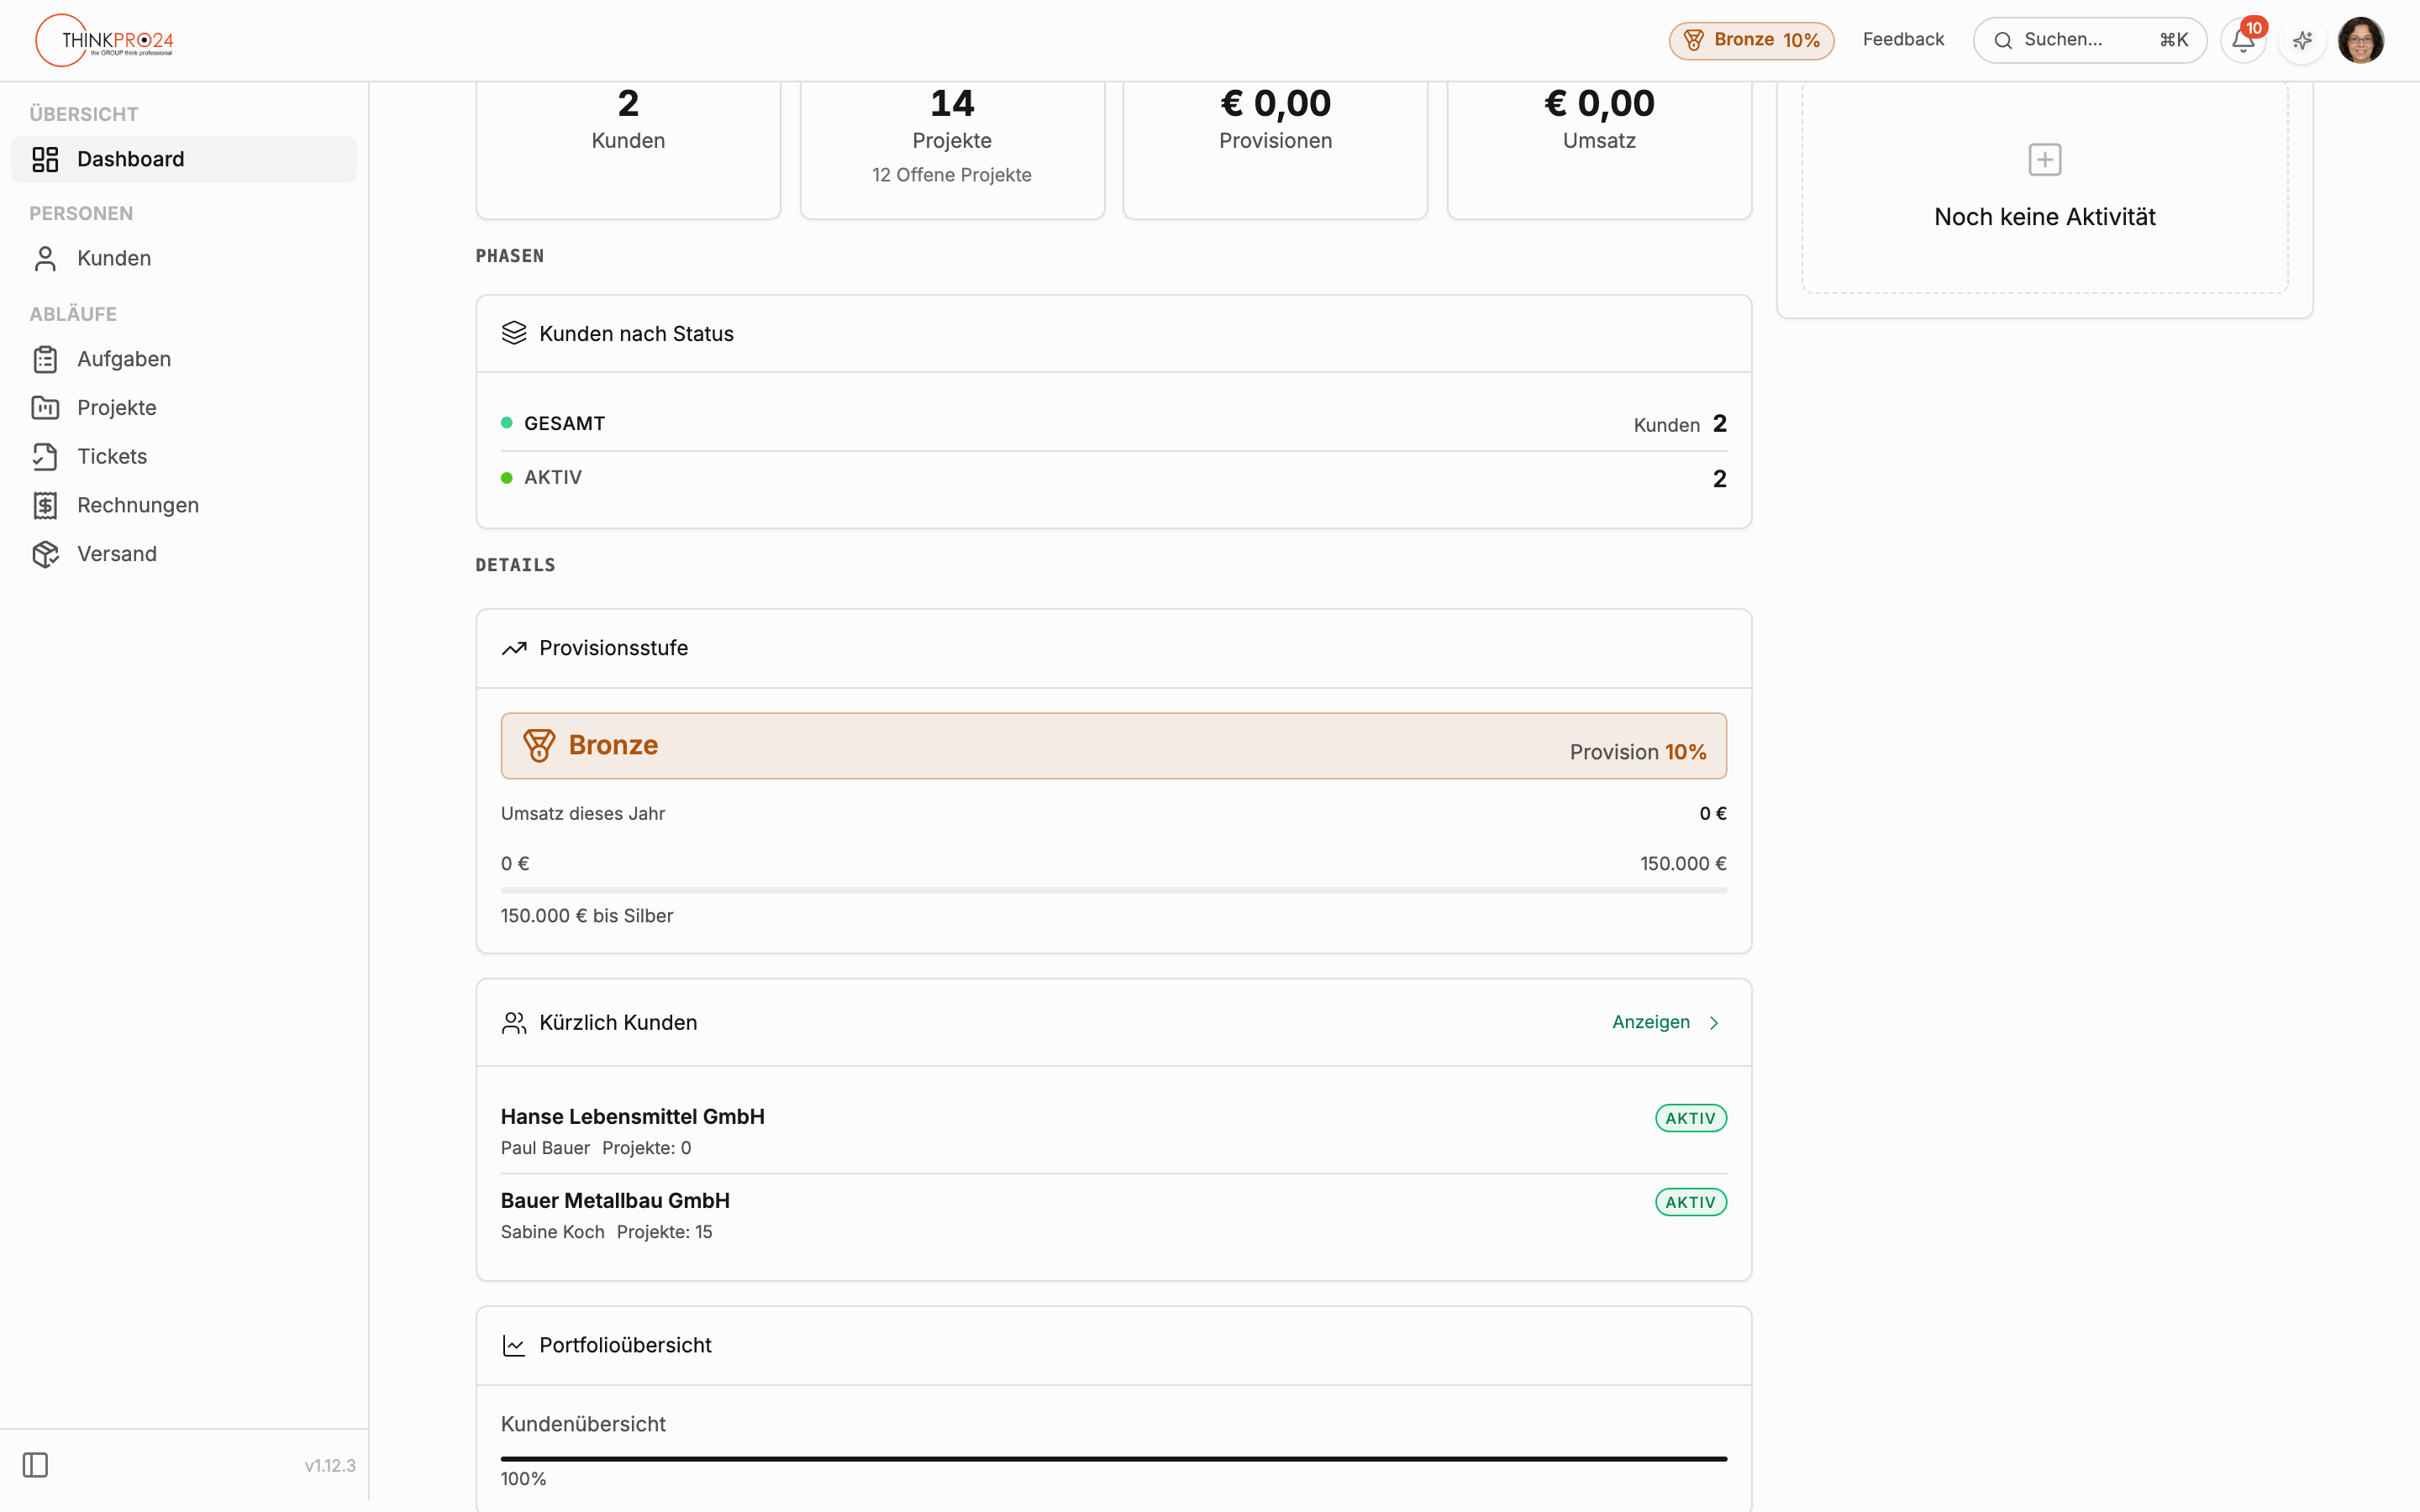This screenshot has height=1512, width=2420.
Task: Click the Kundenübersicht 100% progress bar
Action: 1113,1459
